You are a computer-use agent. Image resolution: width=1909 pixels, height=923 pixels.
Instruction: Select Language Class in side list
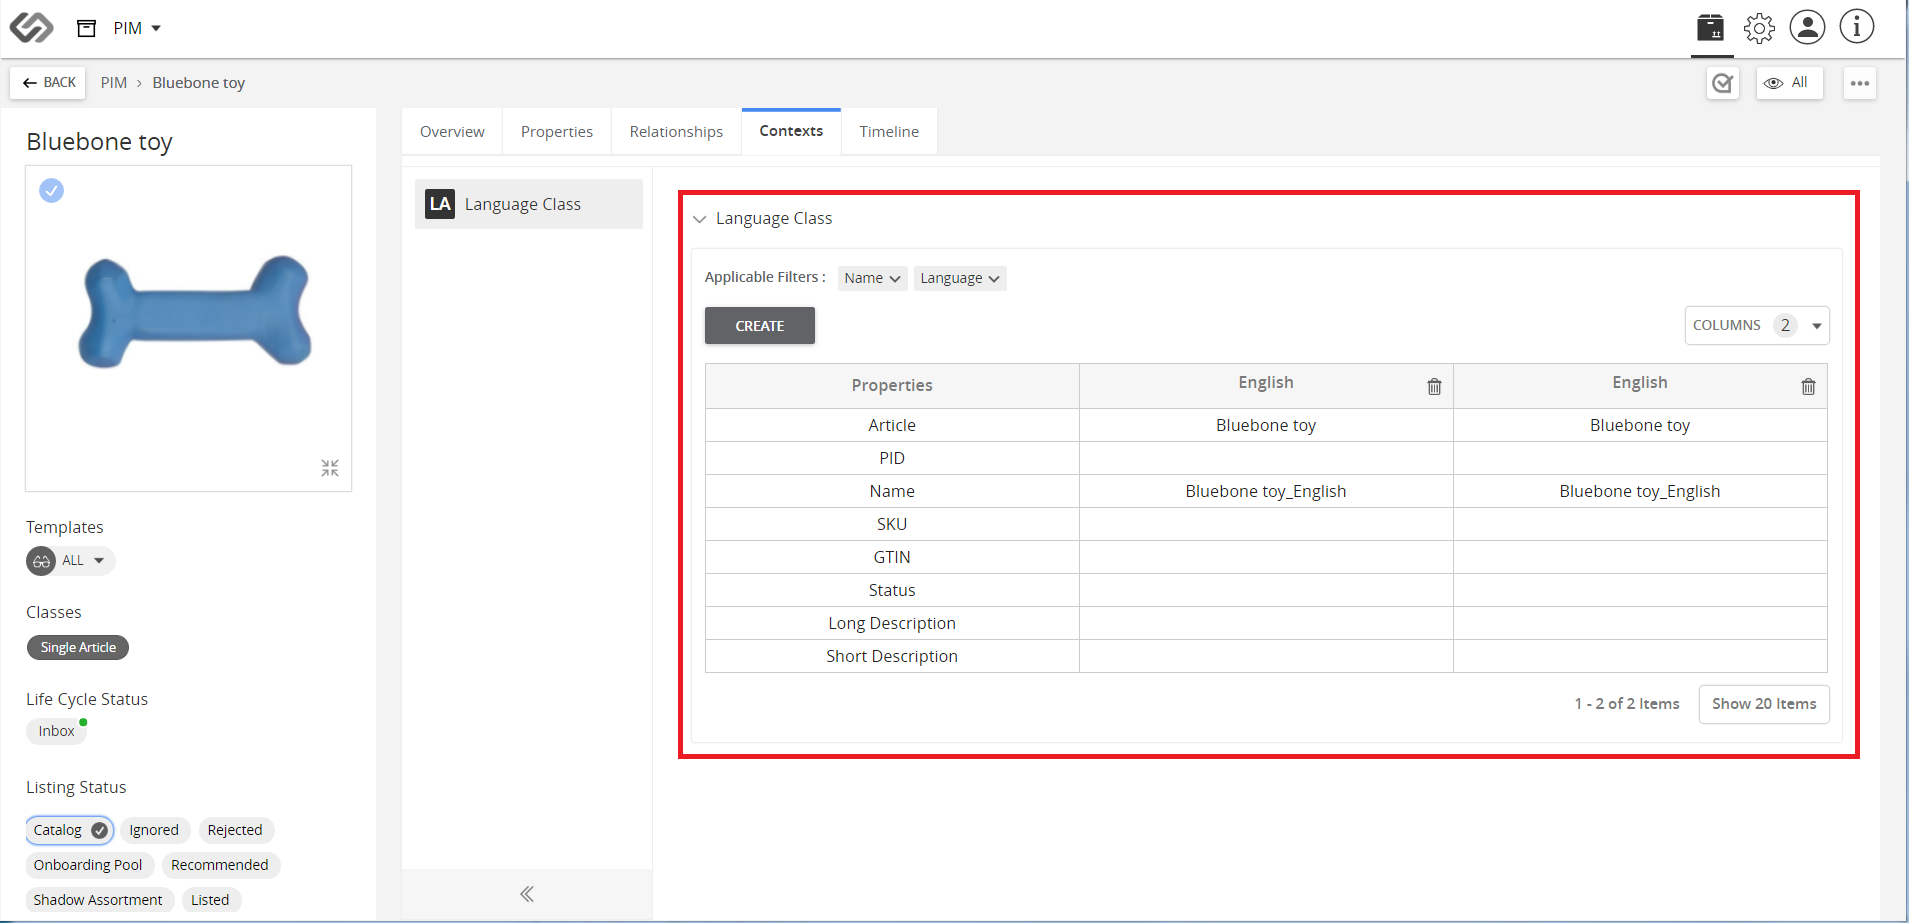coord(529,204)
